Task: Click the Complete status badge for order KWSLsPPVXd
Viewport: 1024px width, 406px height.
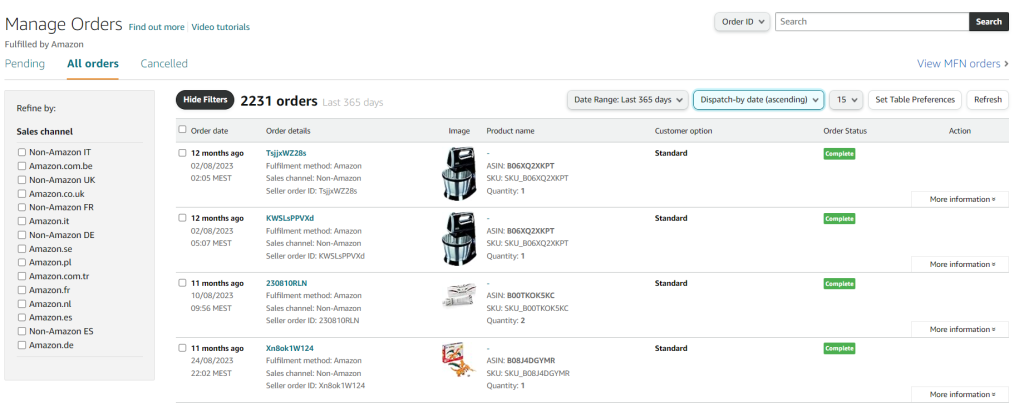Action: pyautogui.click(x=839, y=218)
